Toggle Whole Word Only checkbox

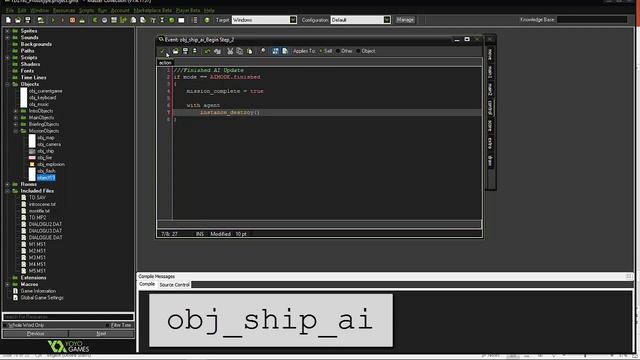click(6, 325)
